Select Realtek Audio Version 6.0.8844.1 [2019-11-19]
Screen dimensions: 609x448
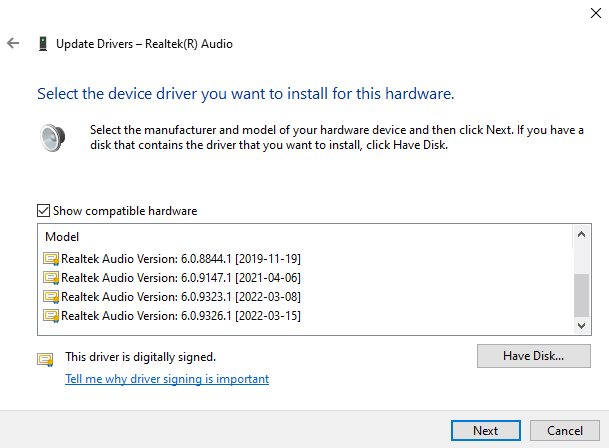coord(181,259)
